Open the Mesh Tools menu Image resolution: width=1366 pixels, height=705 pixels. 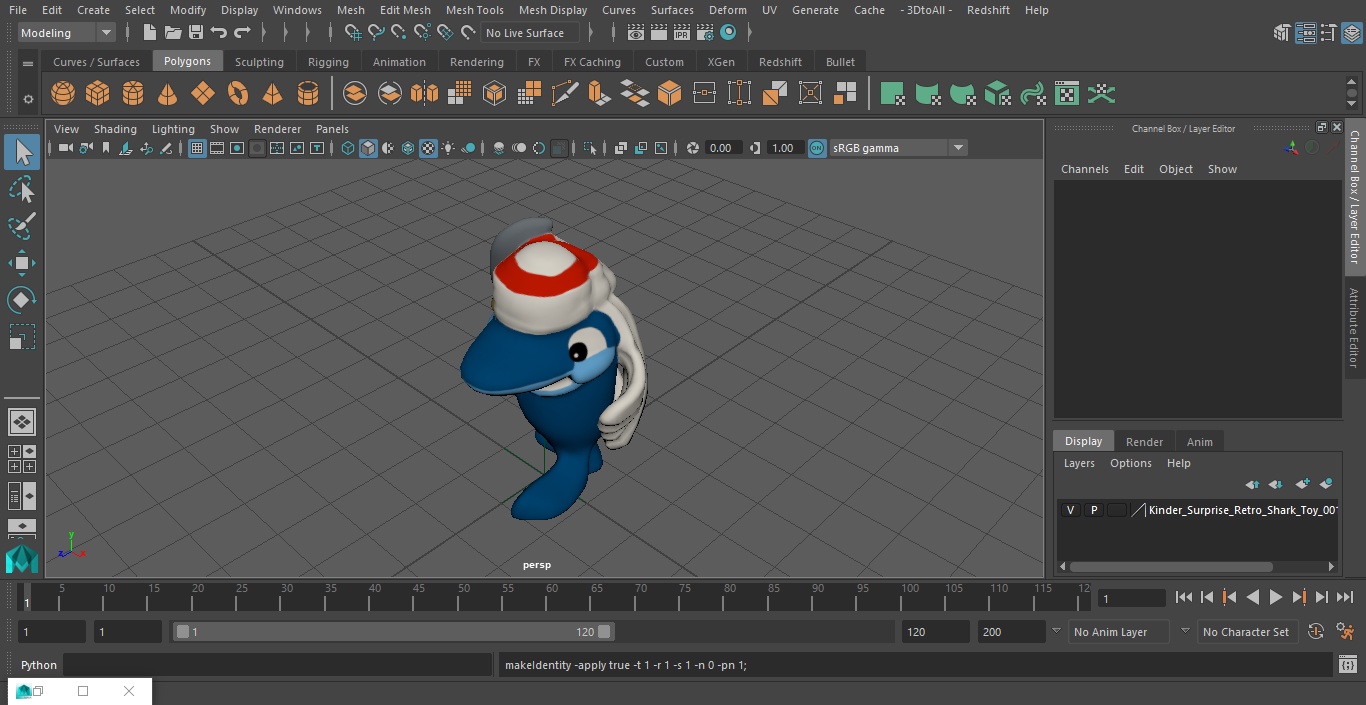click(474, 10)
